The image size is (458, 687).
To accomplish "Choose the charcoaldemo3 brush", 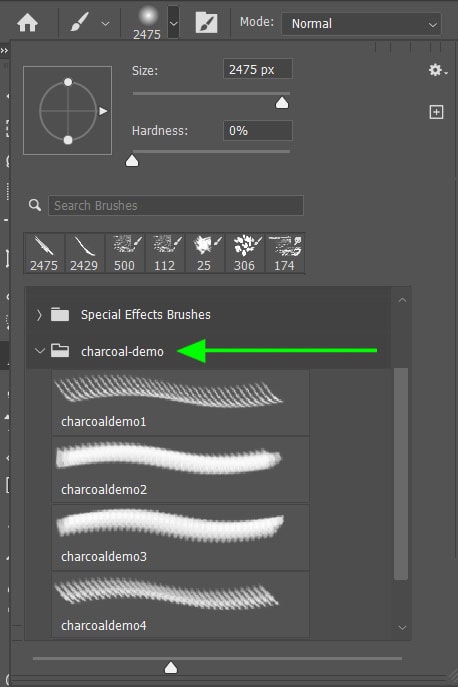I will pyautogui.click(x=181, y=538).
